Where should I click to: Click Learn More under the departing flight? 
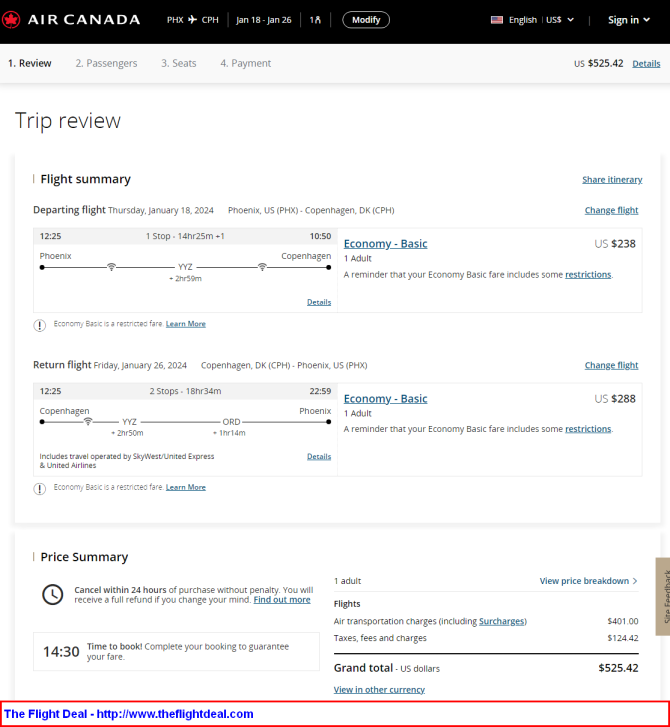[185, 324]
